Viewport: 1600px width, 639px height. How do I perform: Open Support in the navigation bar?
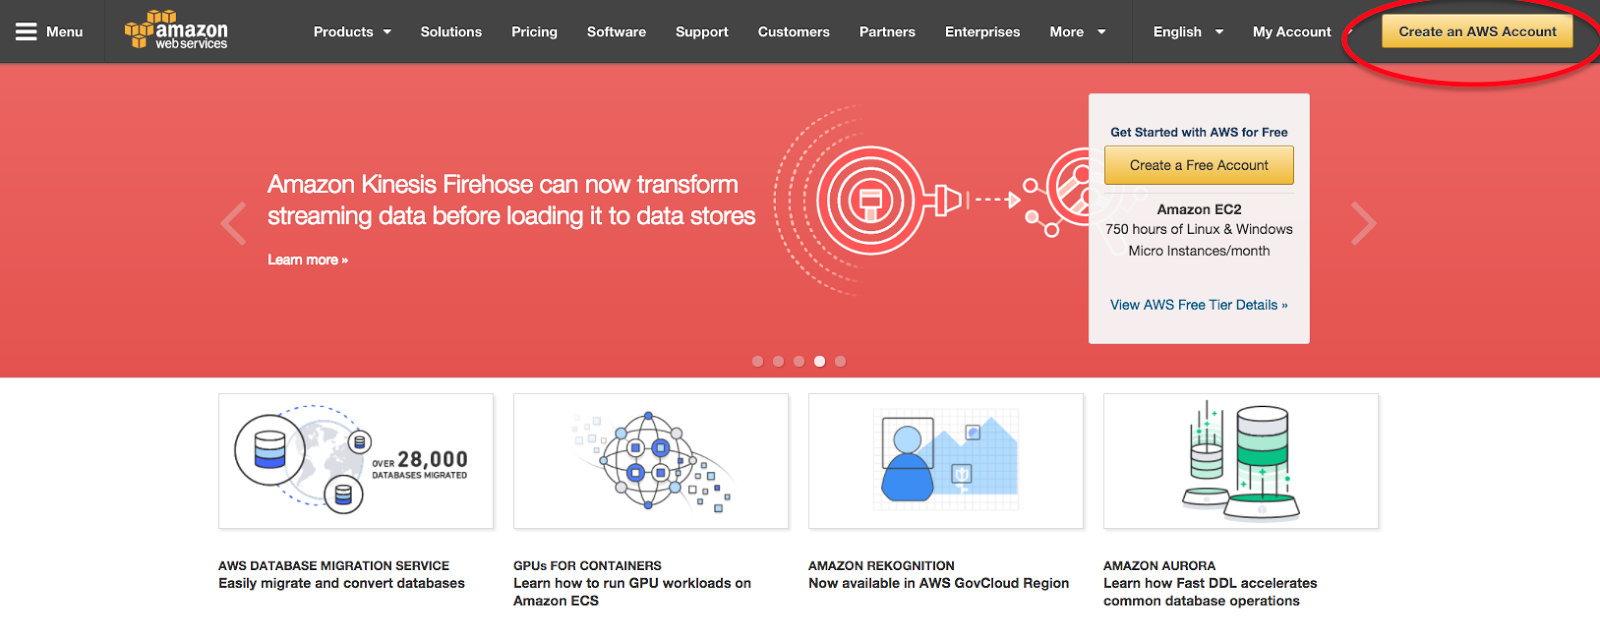point(702,32)
